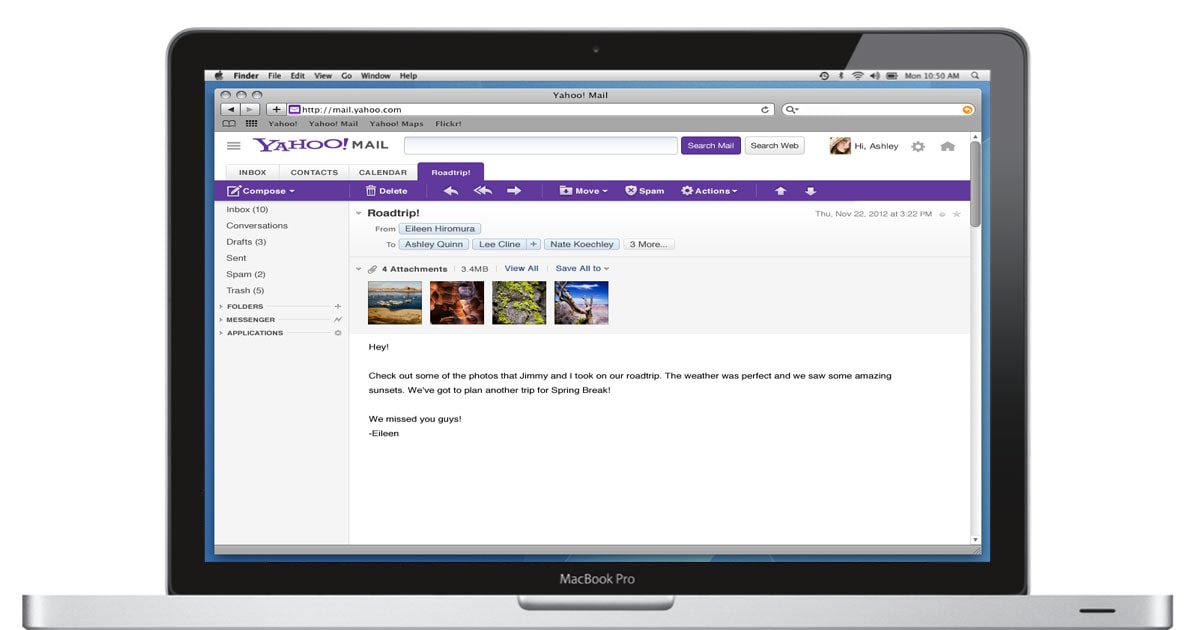
Task: Open the Move dropdown menu
Action: [x=583, y=191]
